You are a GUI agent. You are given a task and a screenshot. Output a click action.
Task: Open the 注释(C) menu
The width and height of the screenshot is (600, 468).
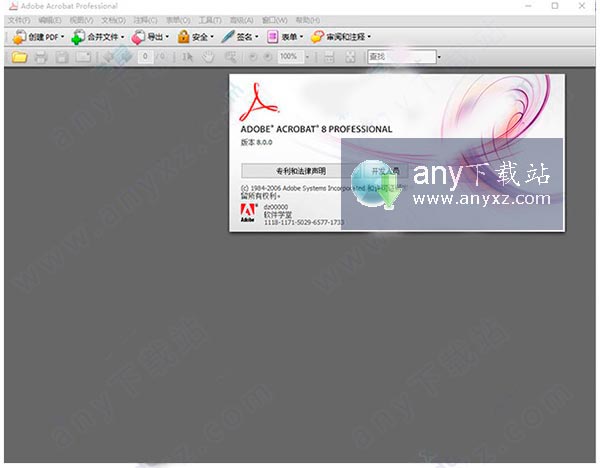(x=145, y=20)
